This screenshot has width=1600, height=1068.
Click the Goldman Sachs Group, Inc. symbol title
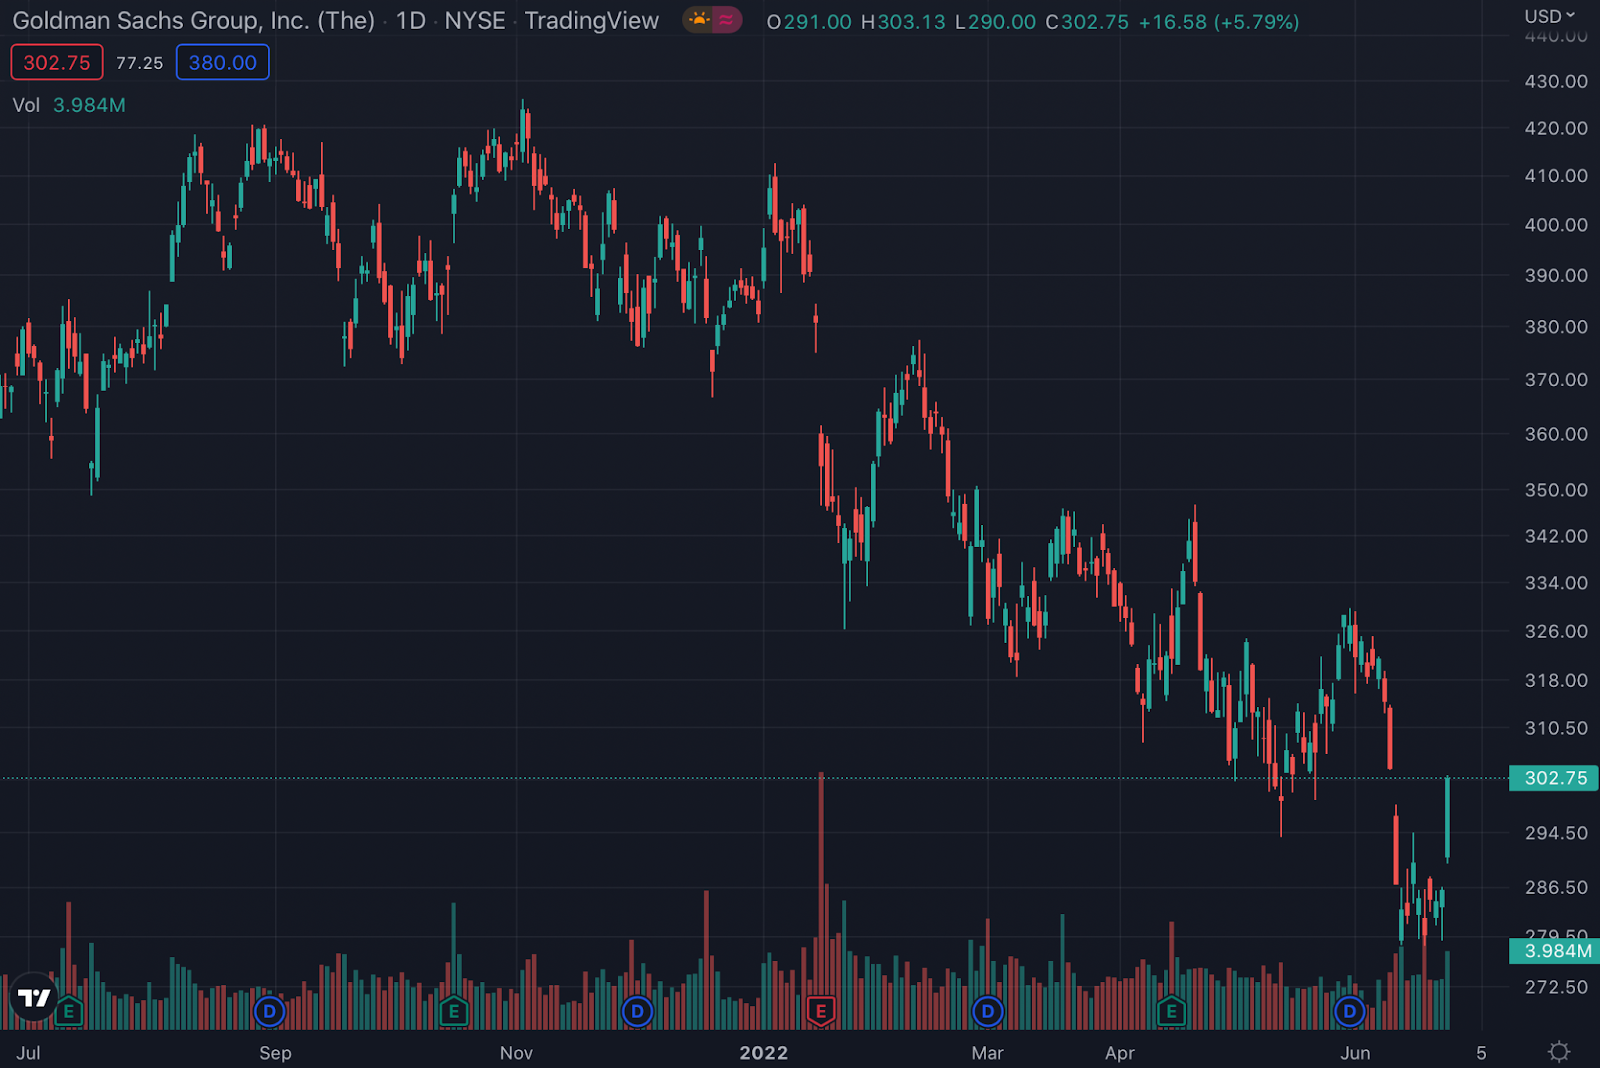click(x=193, y=21)
